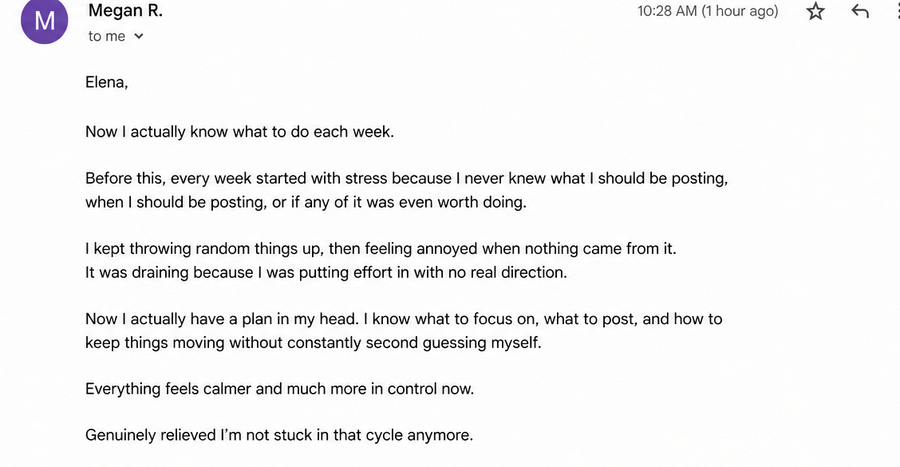Image resolution: width=900 pixels, height=467 pixels.
Task: Click the line 'Now I actually have a plan'
Action: coord(404,319)
